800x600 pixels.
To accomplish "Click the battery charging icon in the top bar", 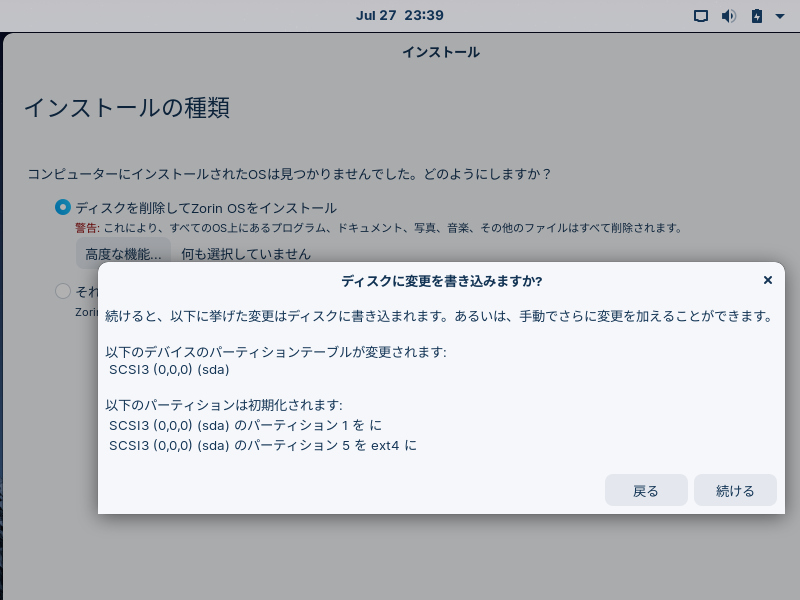I will [x=757, y=16].
